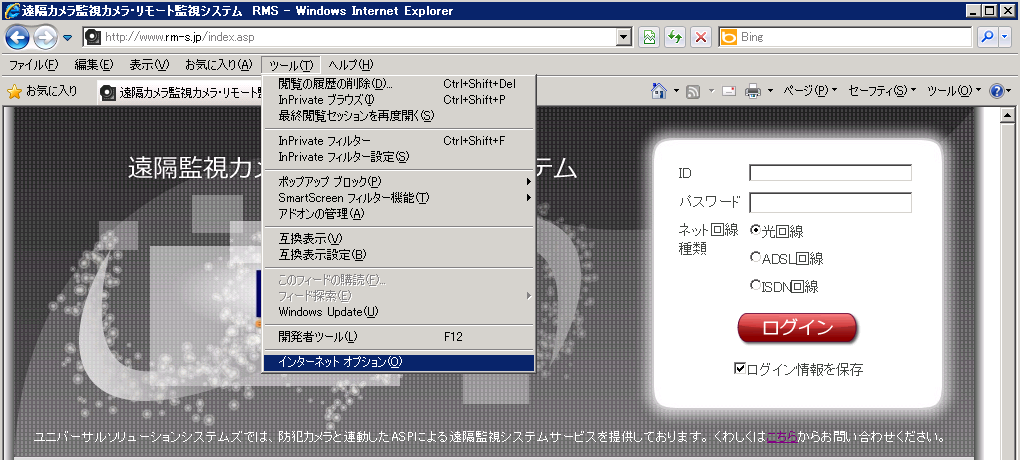Choose 開発者ツール(L) menu entry
Viewport: 1020px width, 460px height.
[398, 336]
